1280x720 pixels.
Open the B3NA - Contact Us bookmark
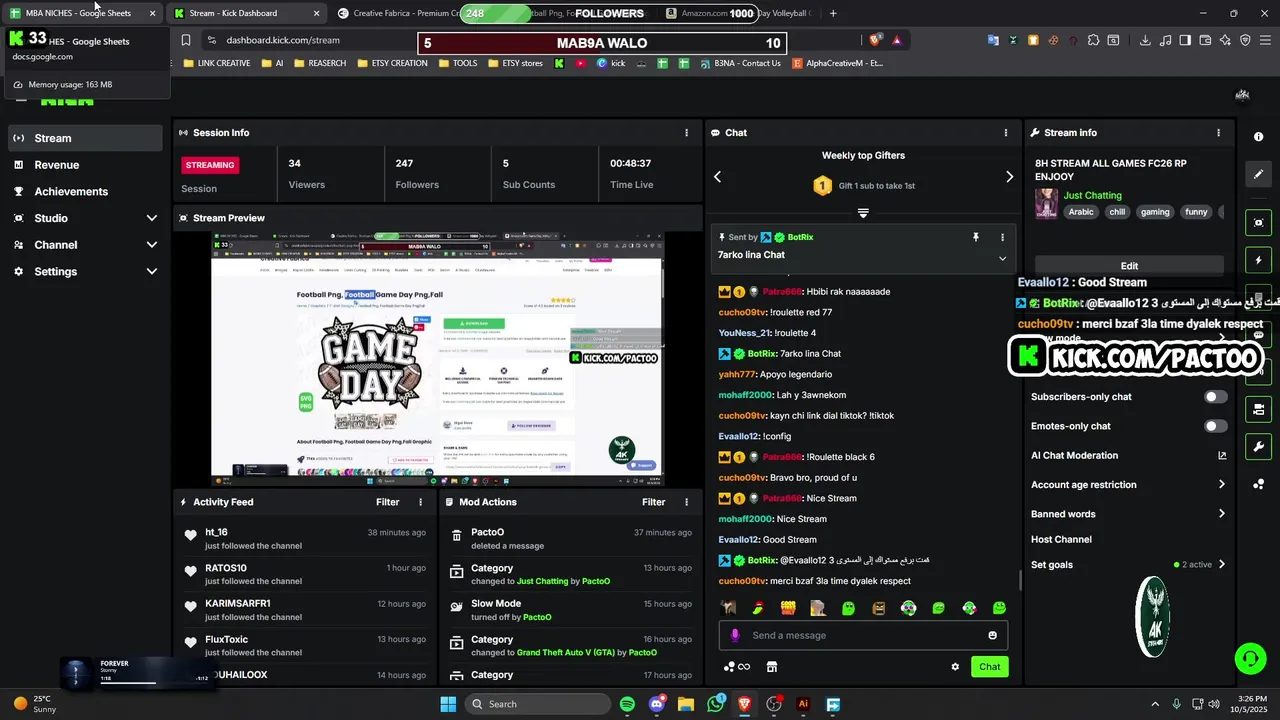[740, 63]
